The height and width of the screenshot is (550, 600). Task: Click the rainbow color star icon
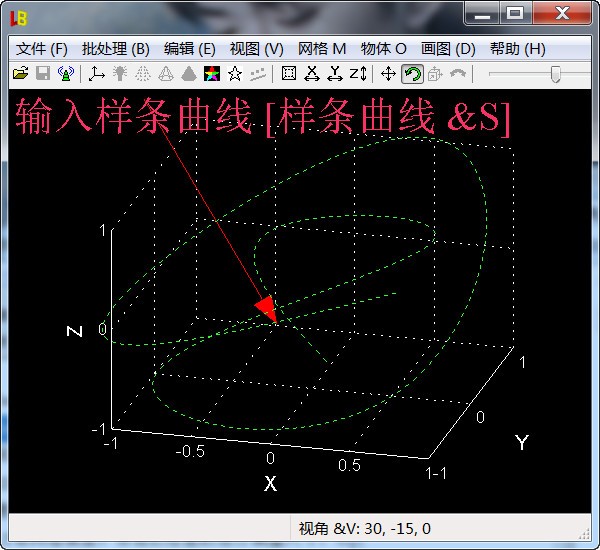click(211, 73)
